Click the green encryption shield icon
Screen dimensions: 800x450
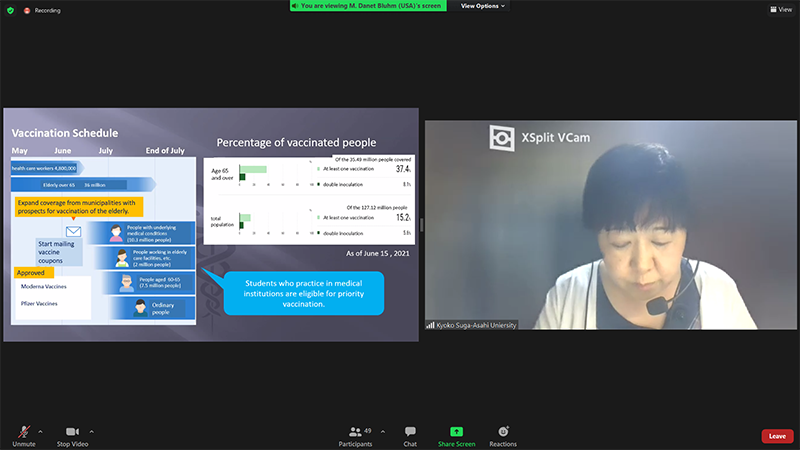[11, 10]
